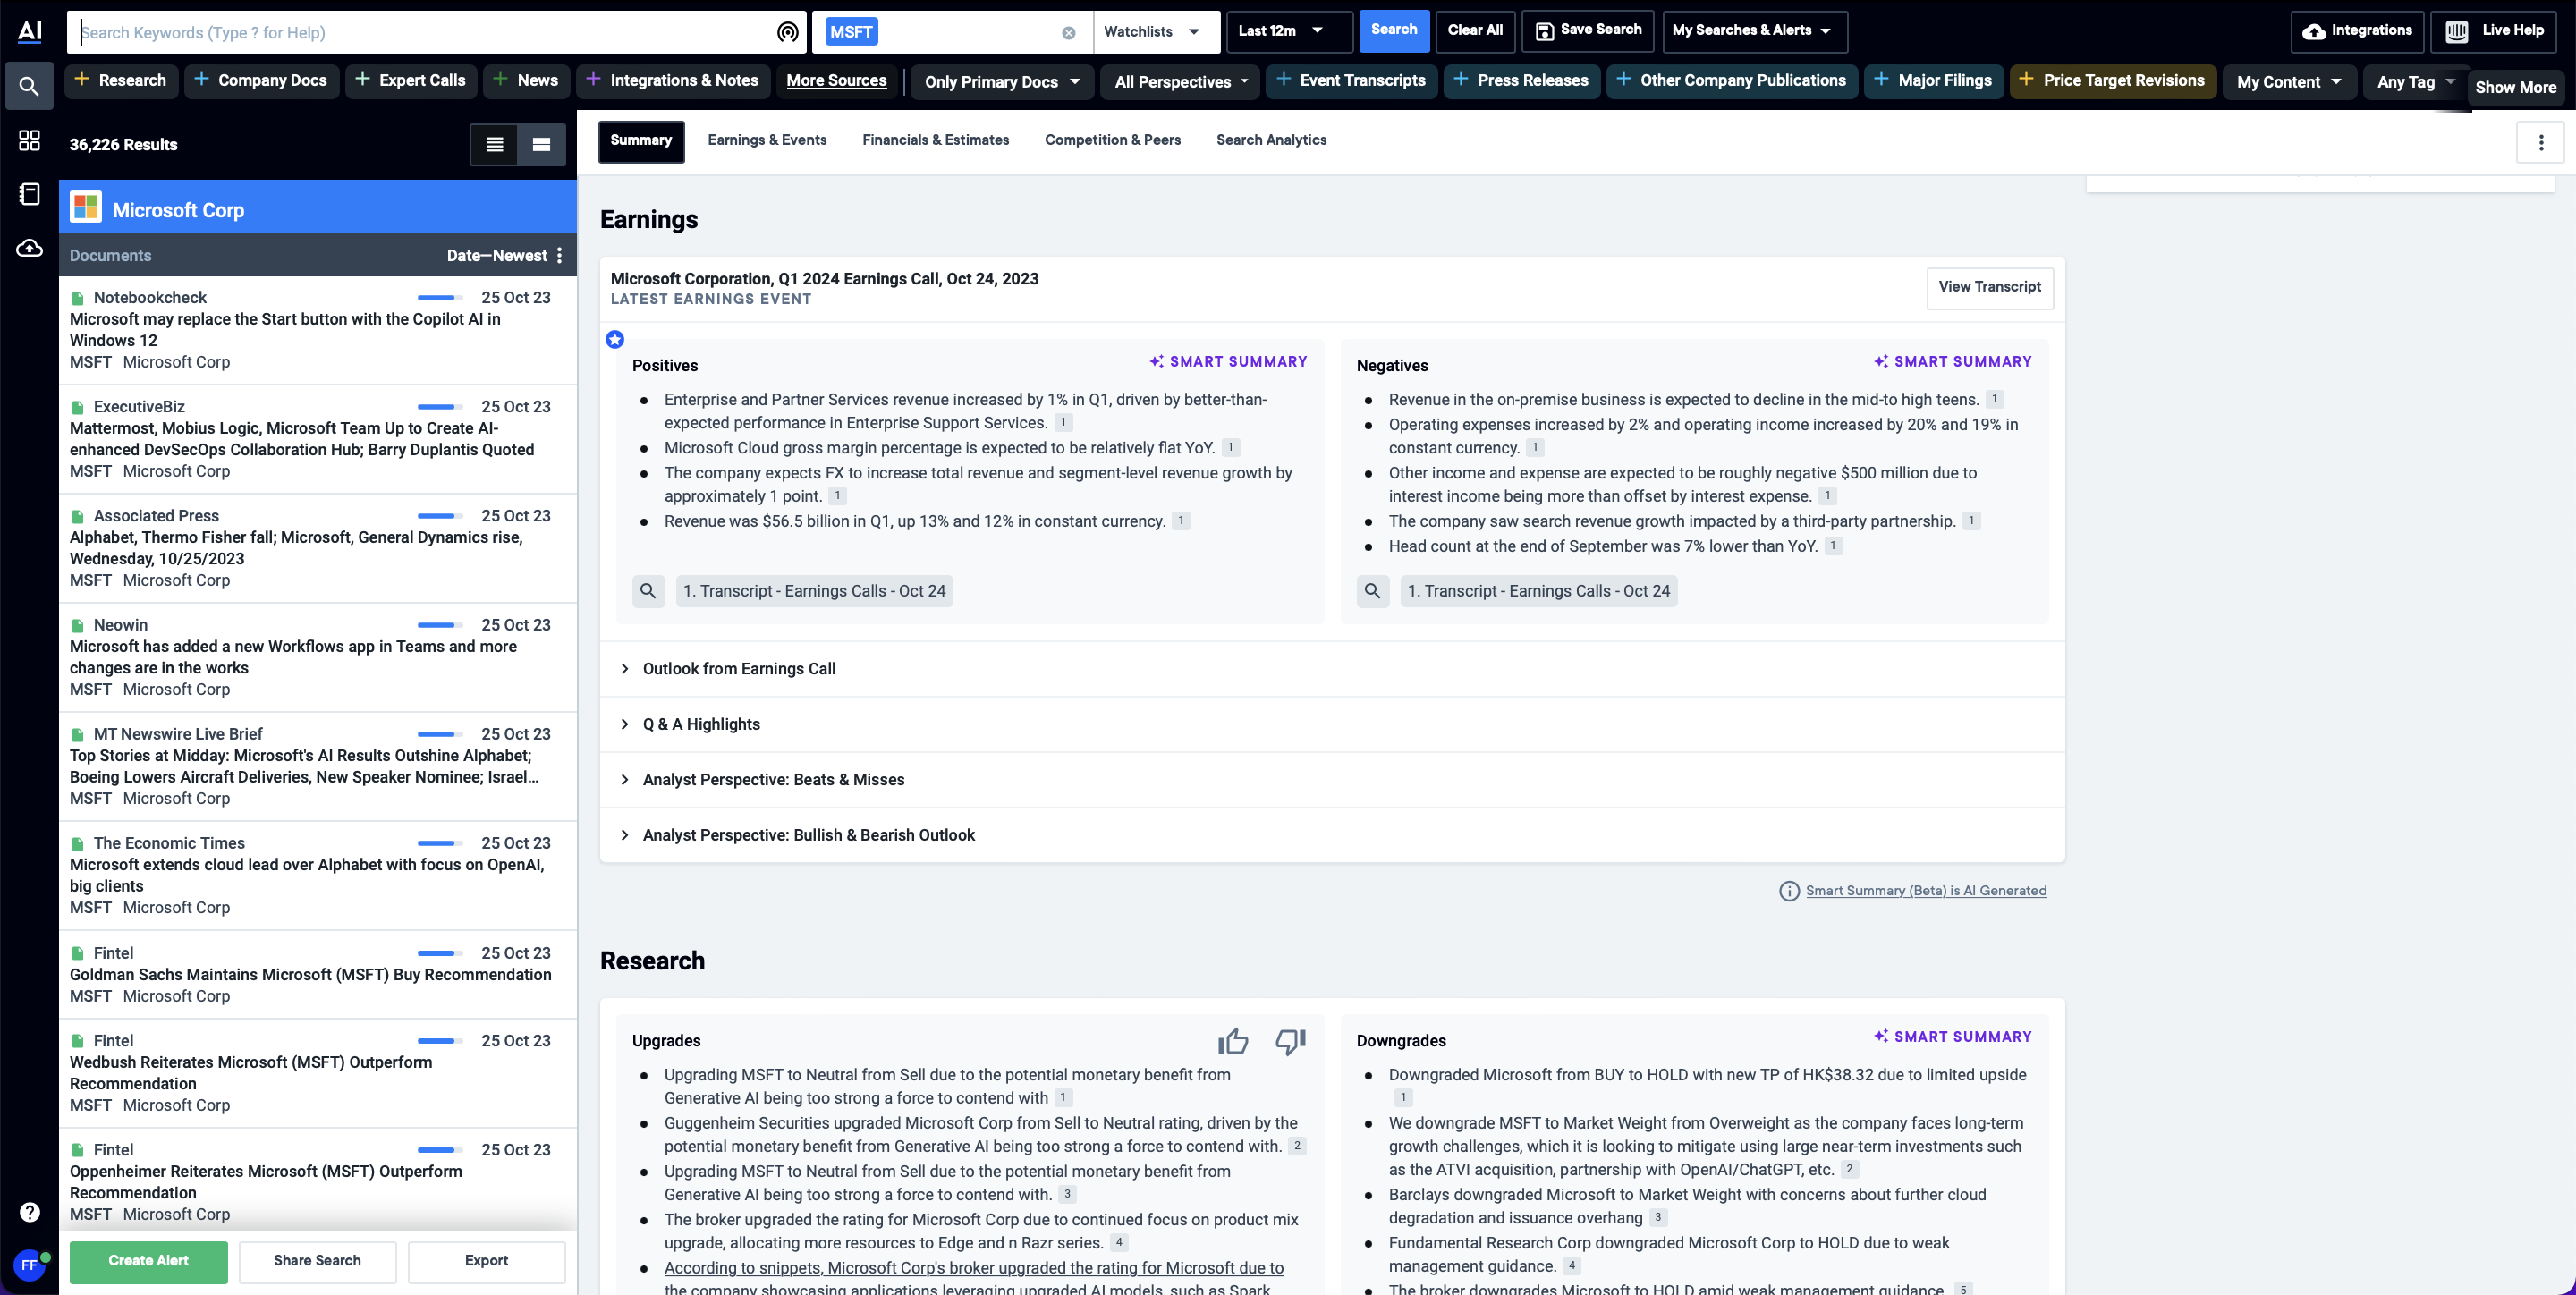Image resolution: width=2576 pixels, height=1295 pixels.
Task: Click the magnifier icon under Positives
Action: [x=648, y=591]
